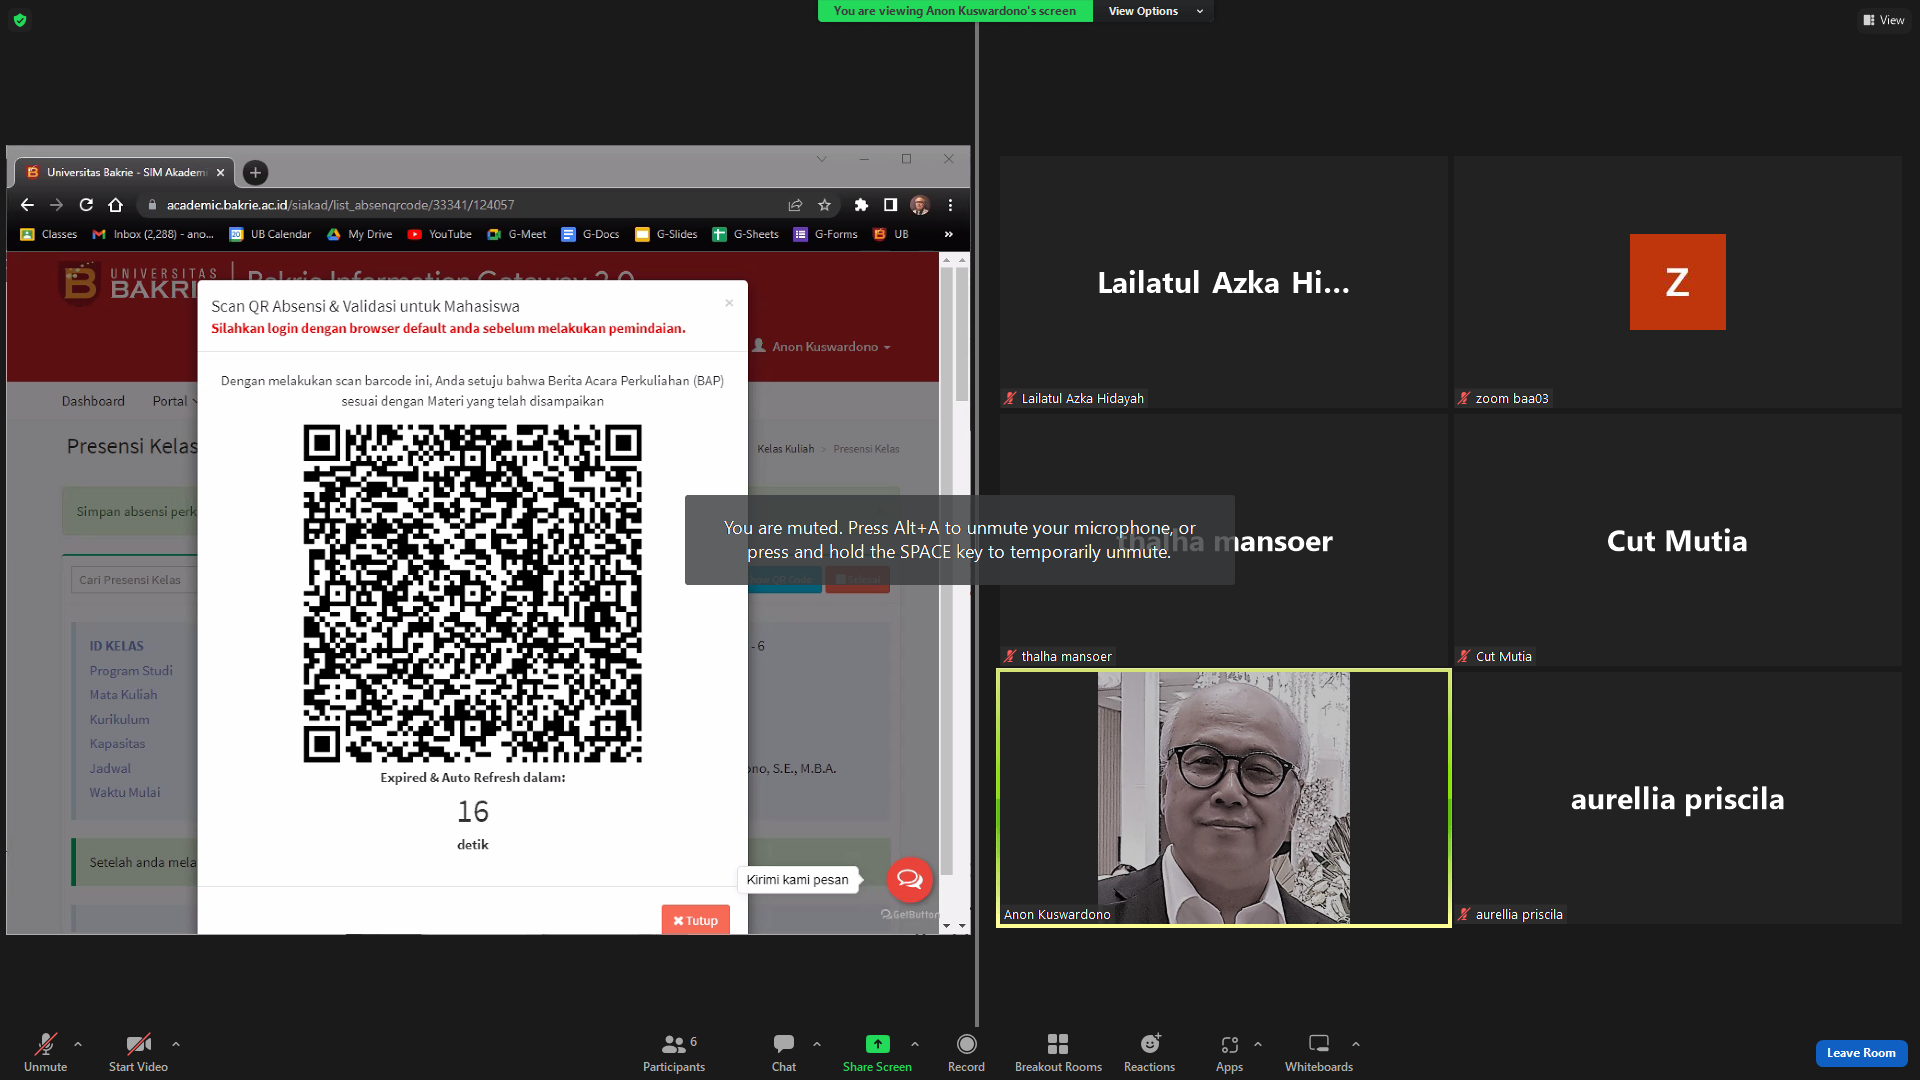Image resolution: width=1920 pixels, height=1080 pixels.
Task: Show more bookmarks chevron
Action: point(949,234)
